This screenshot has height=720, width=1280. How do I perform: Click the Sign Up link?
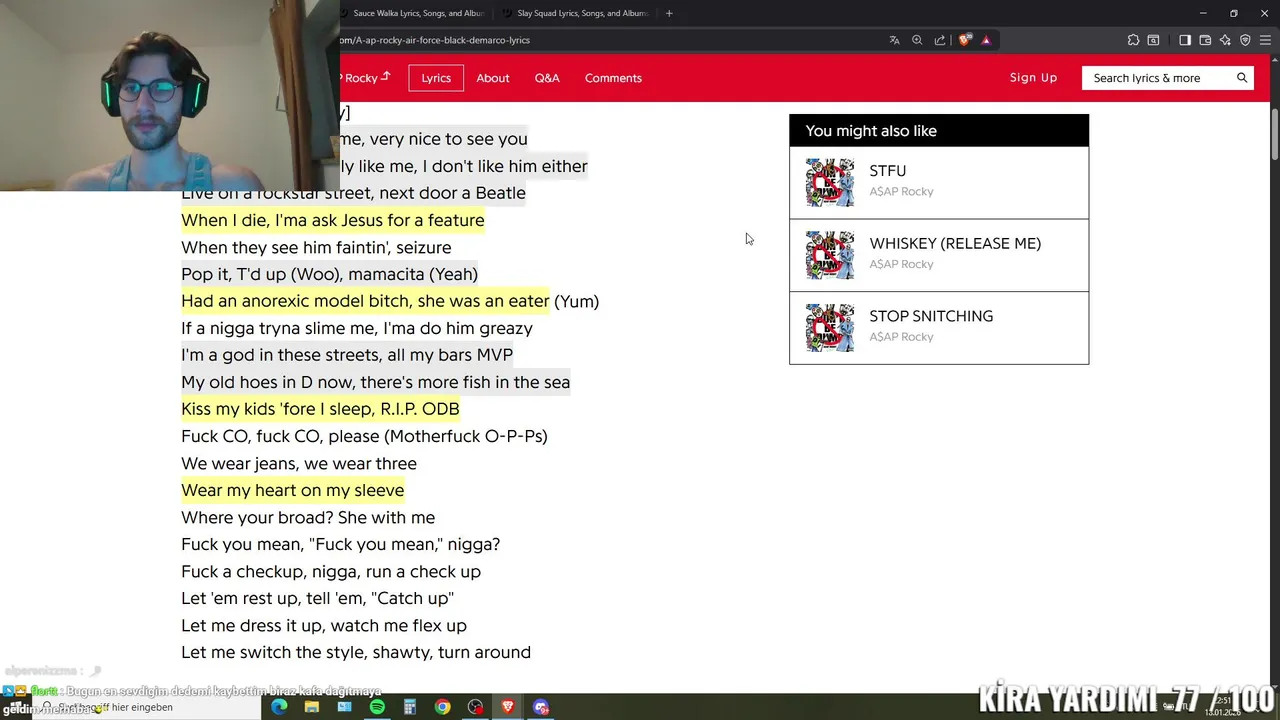(1033, 78)
